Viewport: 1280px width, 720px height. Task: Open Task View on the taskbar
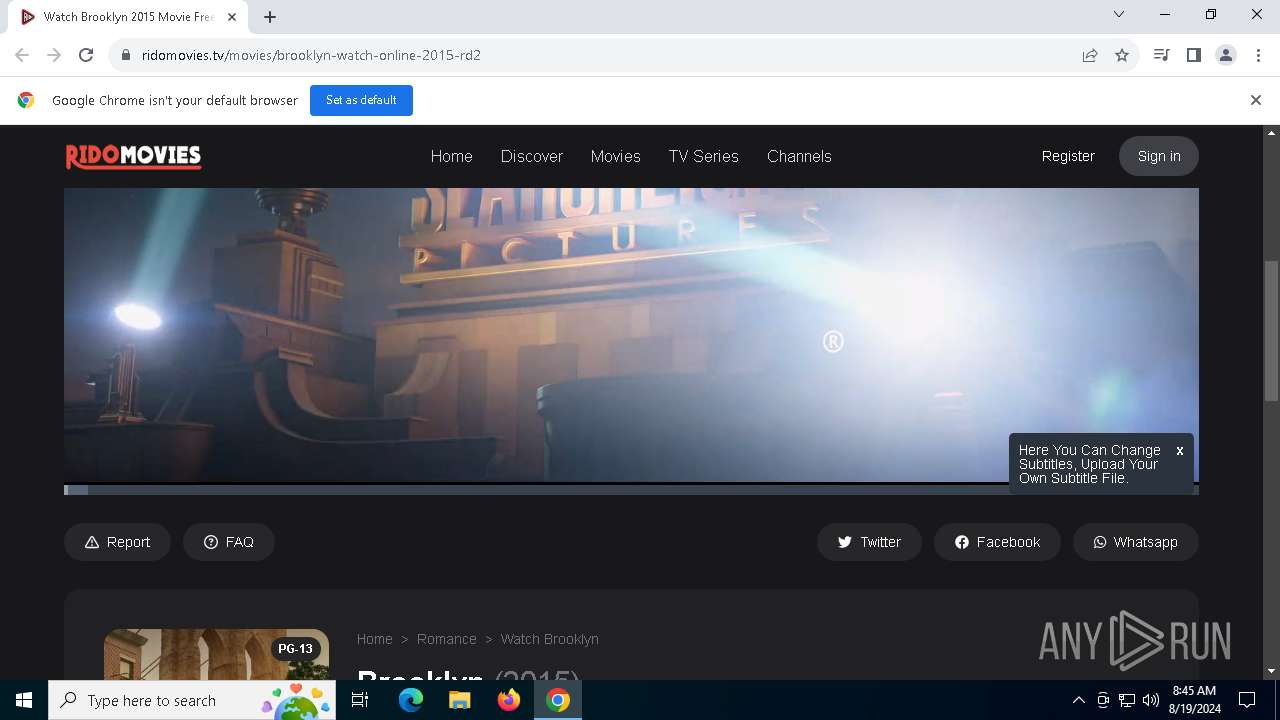coord(361,700)
